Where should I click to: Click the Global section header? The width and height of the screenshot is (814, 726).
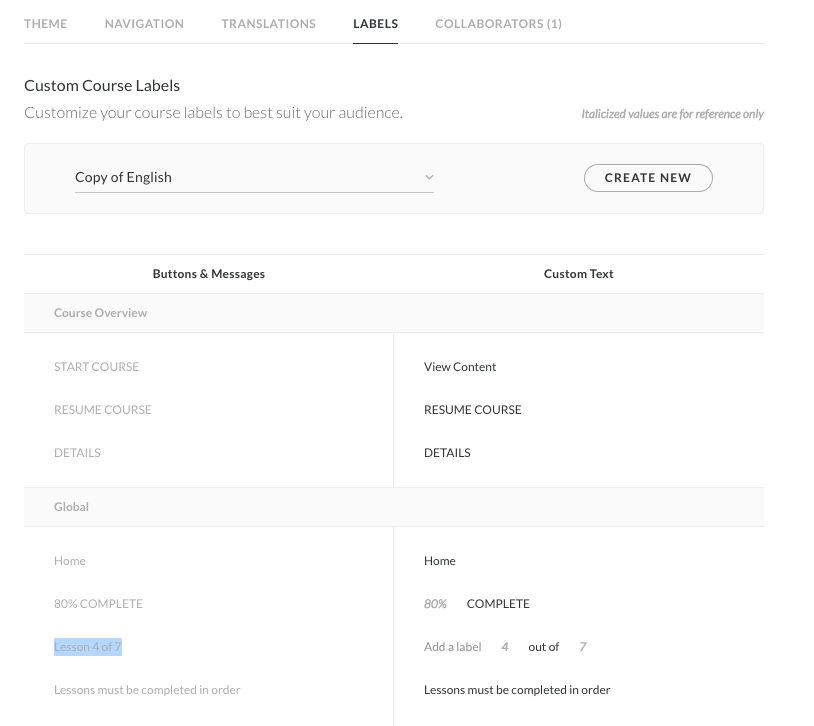point(71,507)
